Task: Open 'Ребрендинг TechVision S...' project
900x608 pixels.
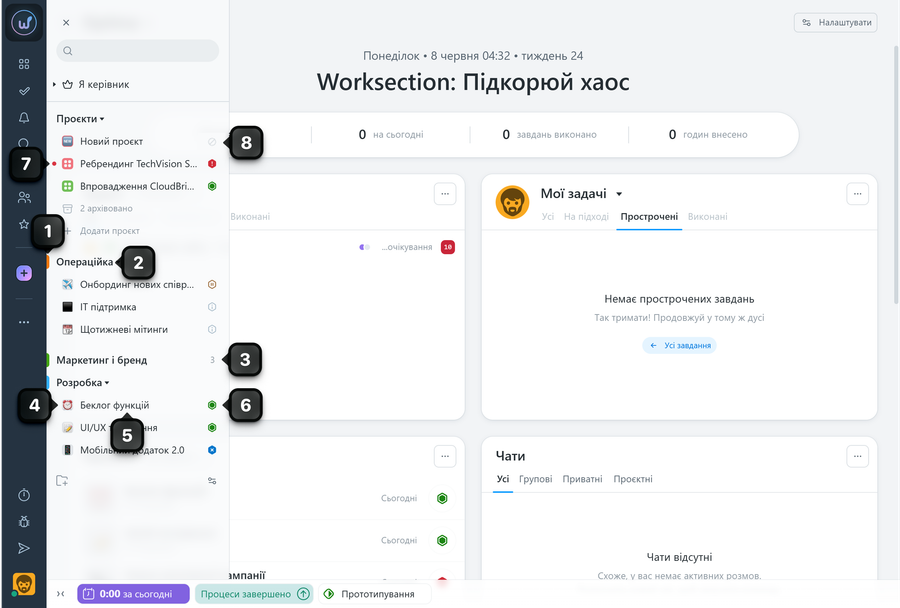Action: (x=138, y=164)
